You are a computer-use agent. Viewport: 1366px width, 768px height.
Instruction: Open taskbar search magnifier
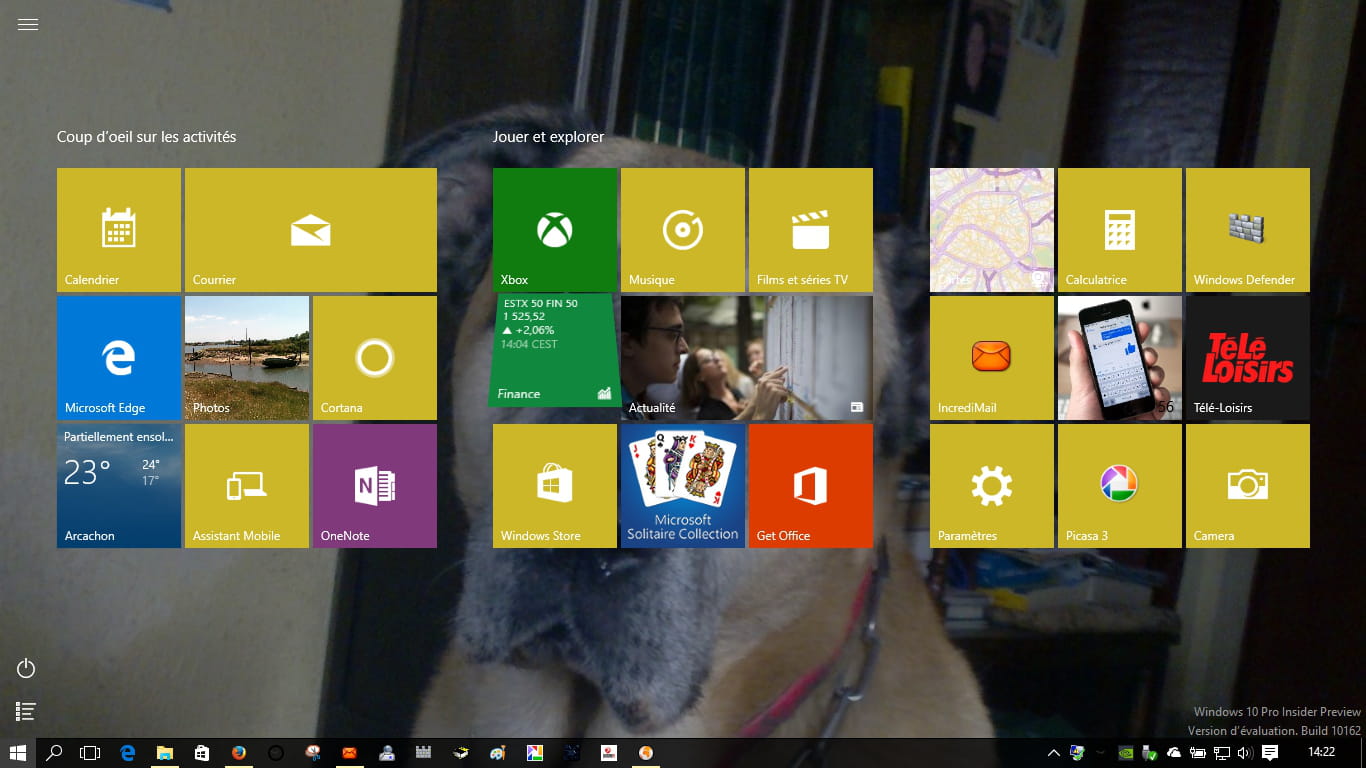55,753
